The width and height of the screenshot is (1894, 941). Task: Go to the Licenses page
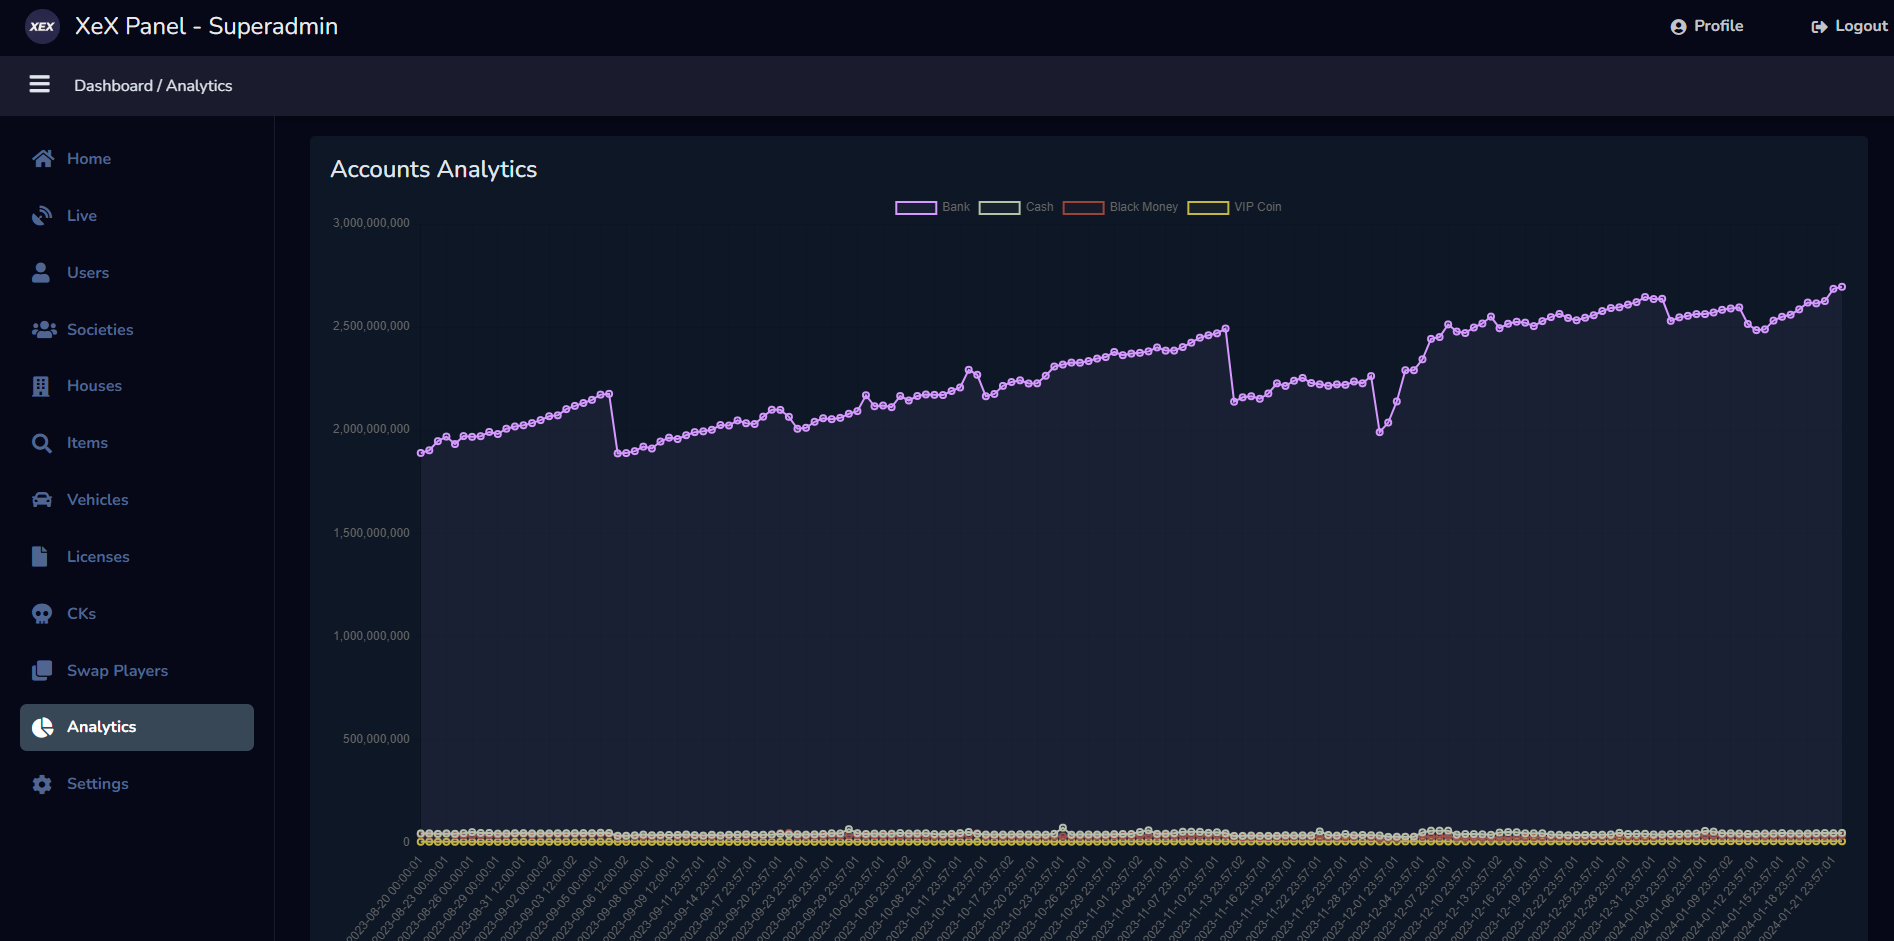98,557
